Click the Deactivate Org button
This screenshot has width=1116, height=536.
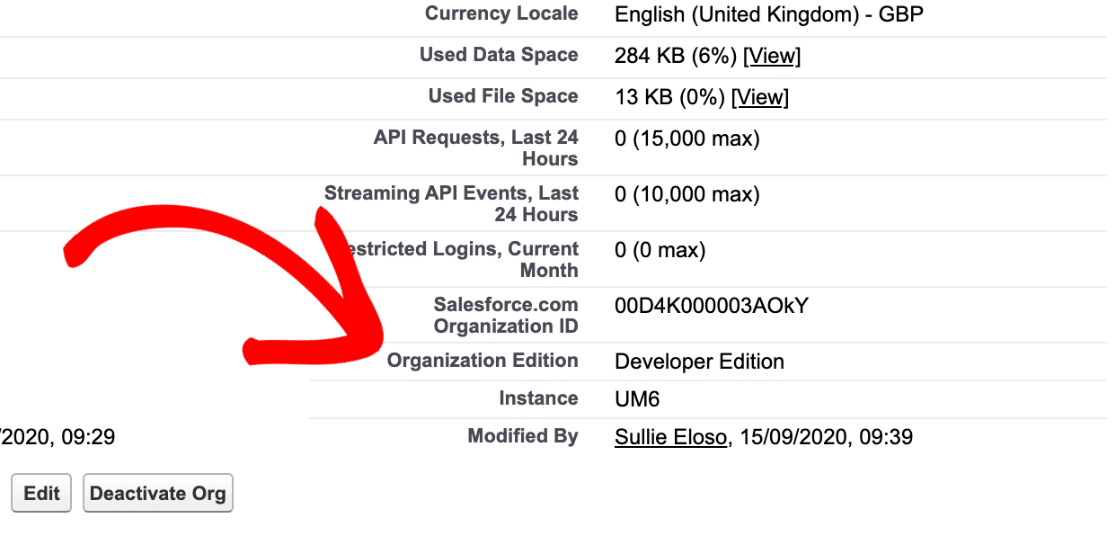click(x=158, y=493)
